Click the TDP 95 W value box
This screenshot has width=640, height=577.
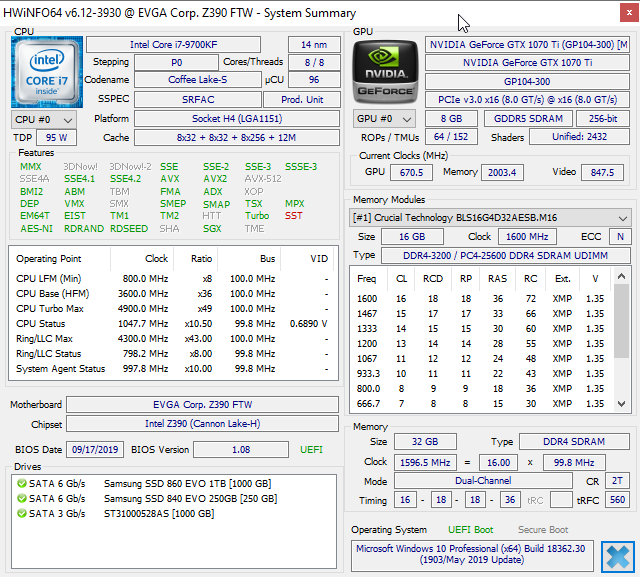[57, 138]
